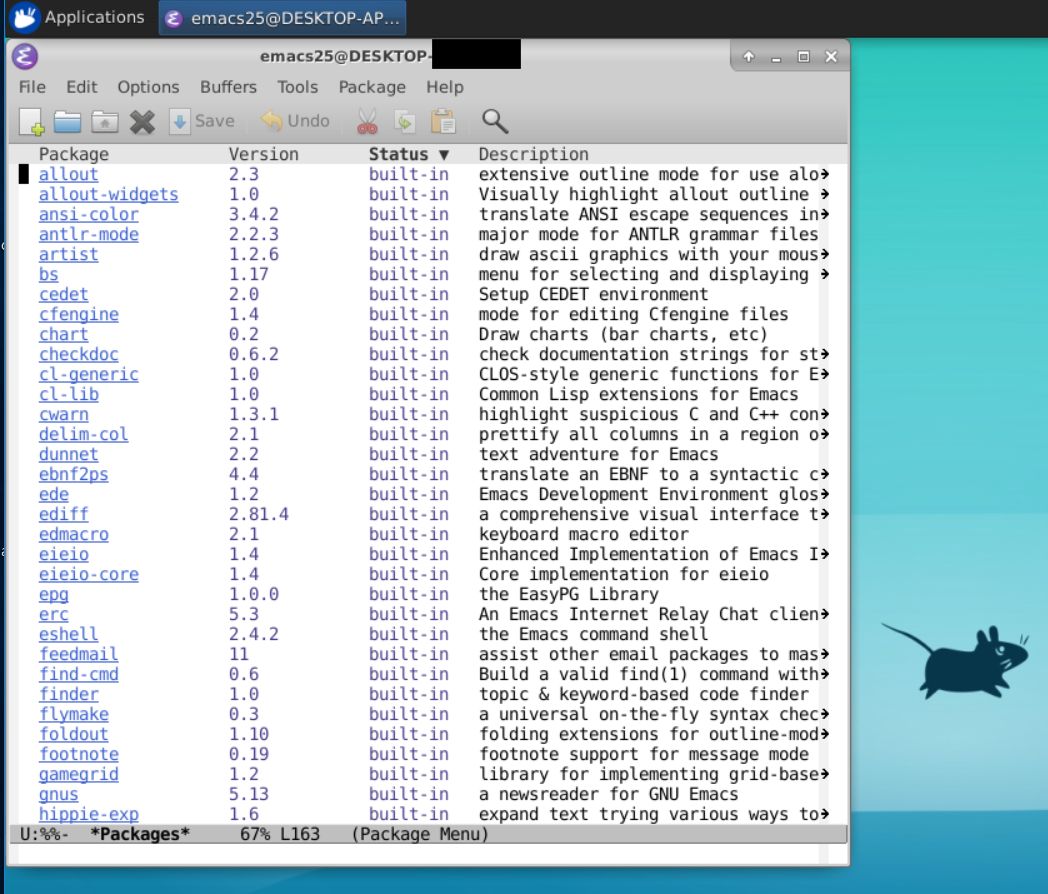Open the eieio package link
Screen dimensions: 1048x894
(x=63, y=555)
